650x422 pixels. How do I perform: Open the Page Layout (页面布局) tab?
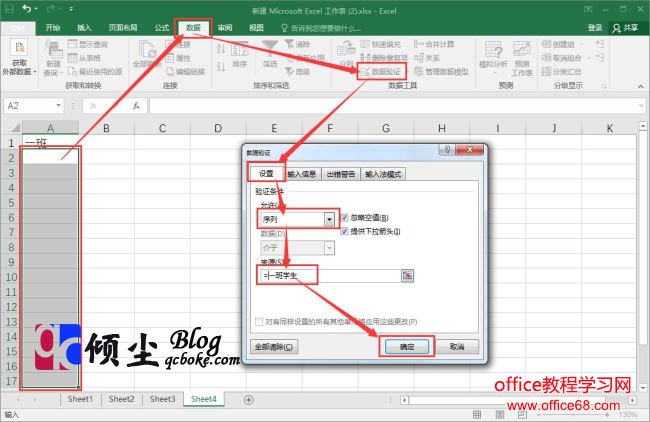click(x=123, y=28)
